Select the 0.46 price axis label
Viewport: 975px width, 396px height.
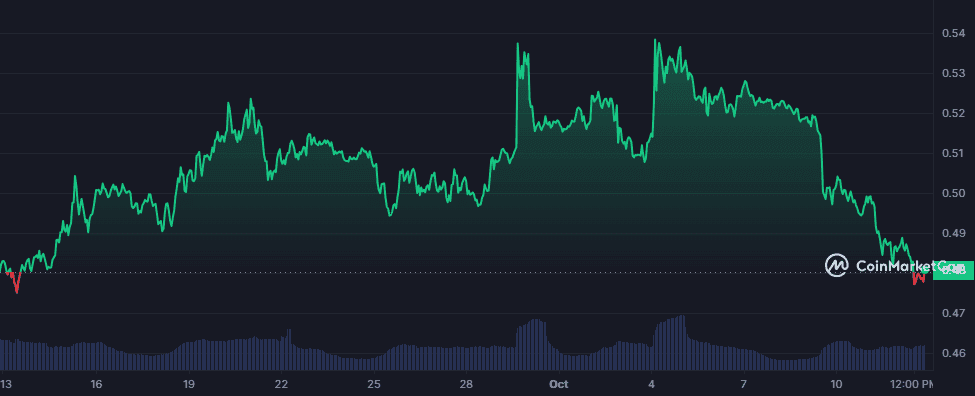[x=955, y=353]
